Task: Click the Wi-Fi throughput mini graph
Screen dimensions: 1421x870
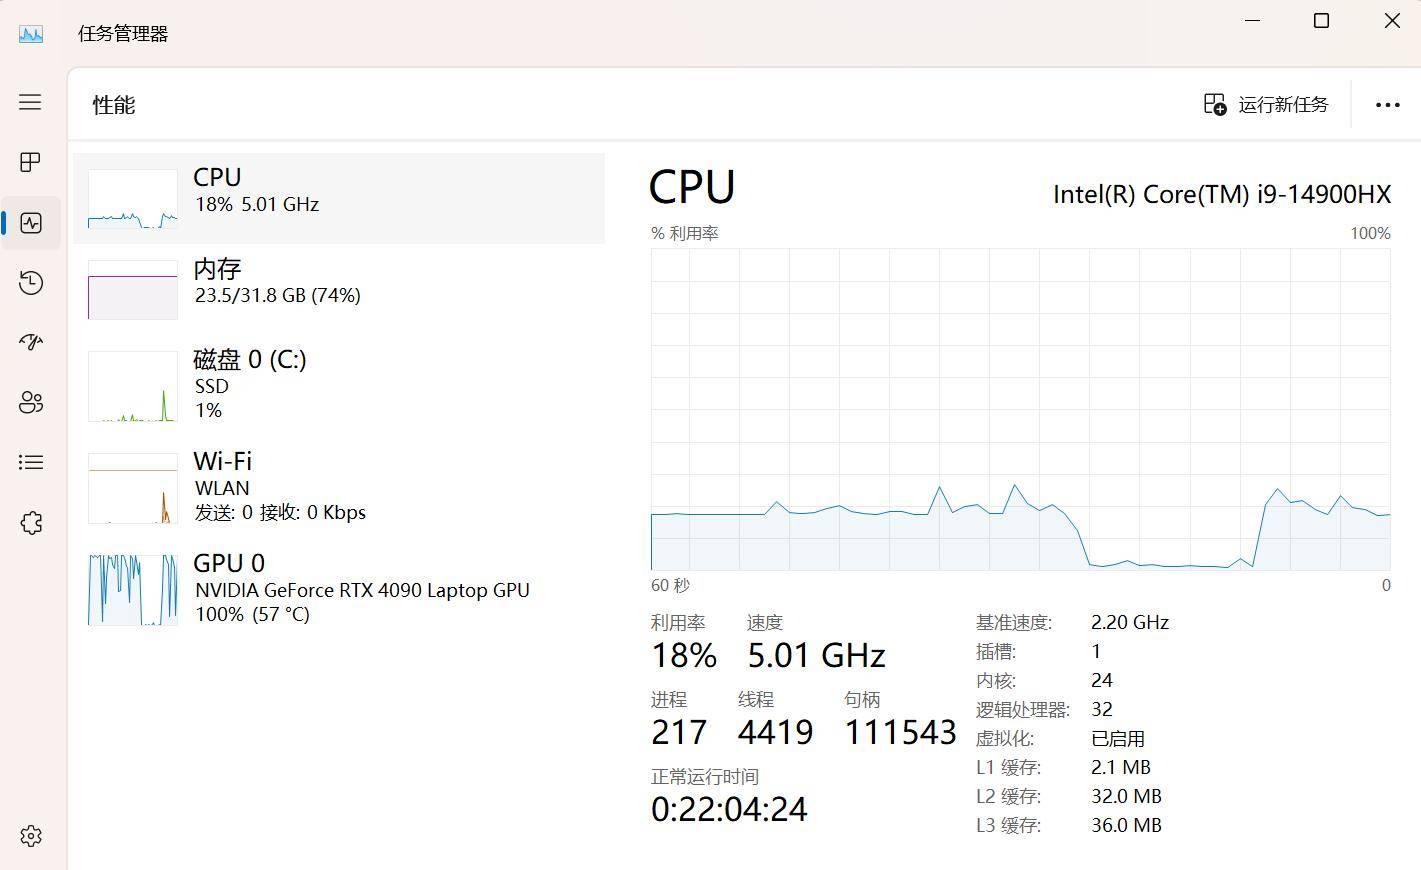Action: pyautogui.click(x=133, y=488)
